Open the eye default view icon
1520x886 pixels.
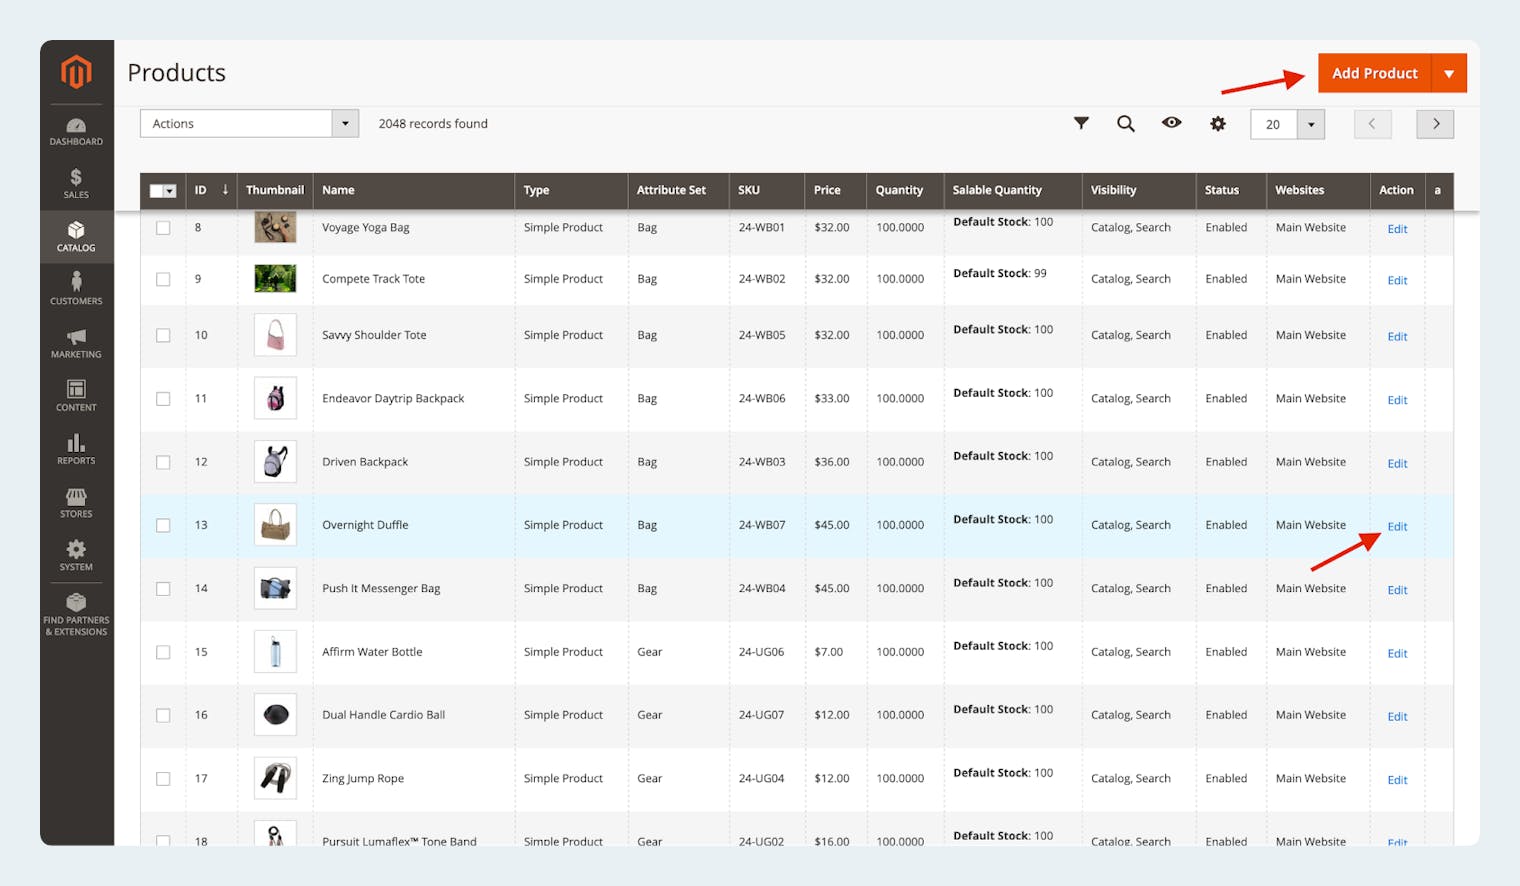point(1171,122)
